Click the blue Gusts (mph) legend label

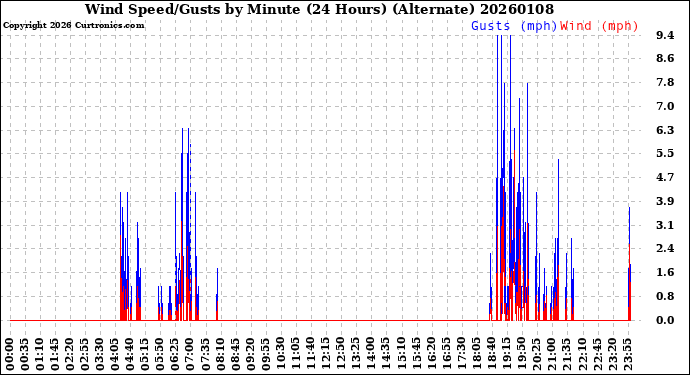point(514,26)
